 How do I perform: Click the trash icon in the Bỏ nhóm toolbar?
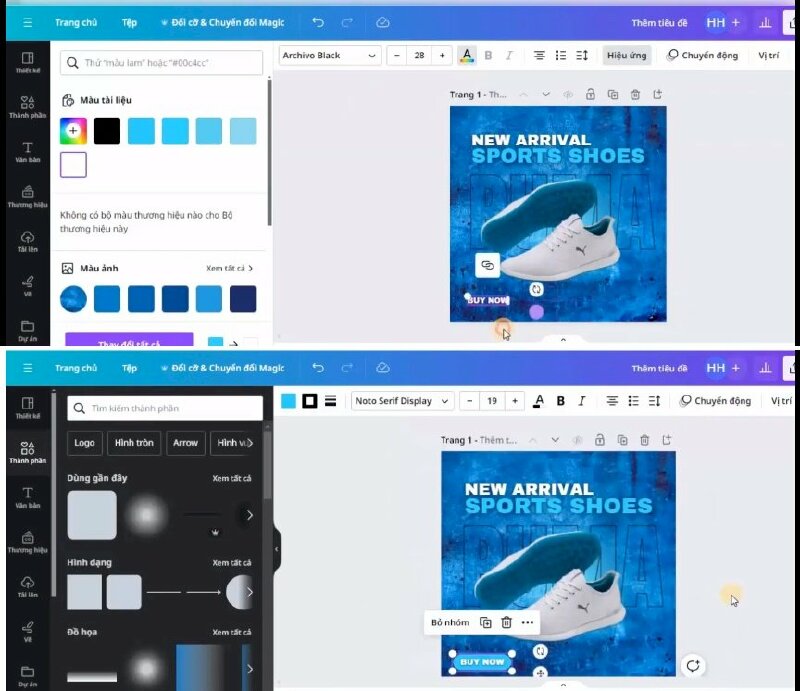click(x=506, y=622)
